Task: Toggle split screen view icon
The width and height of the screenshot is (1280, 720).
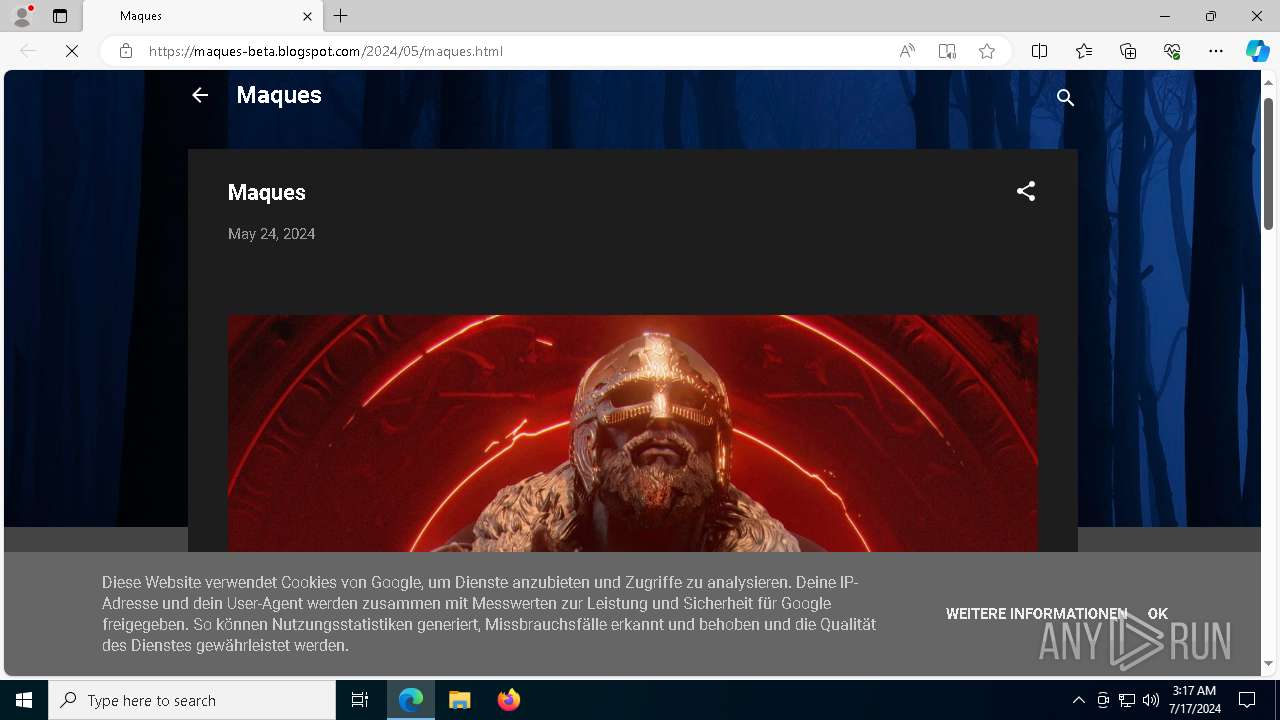Action: 1040,51
